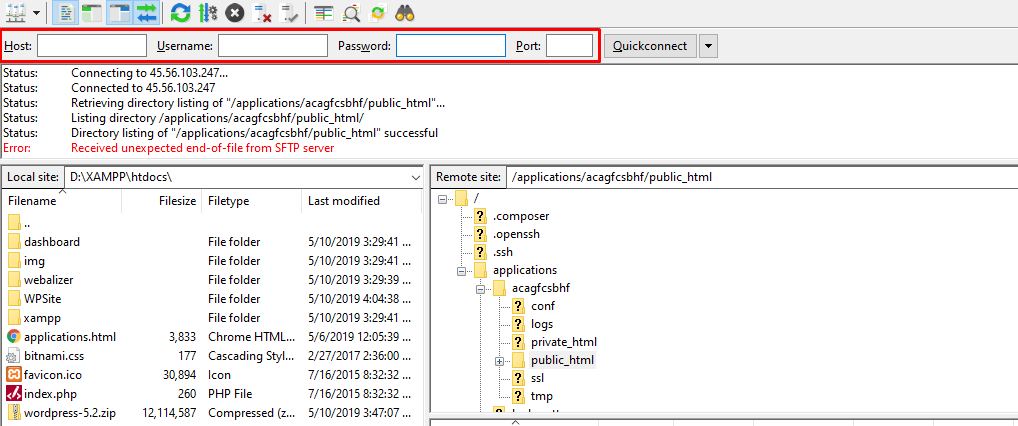Sort local files by the Filesize column
Image resolution: width=1018 pixels, height=426 pixels.
162,201
